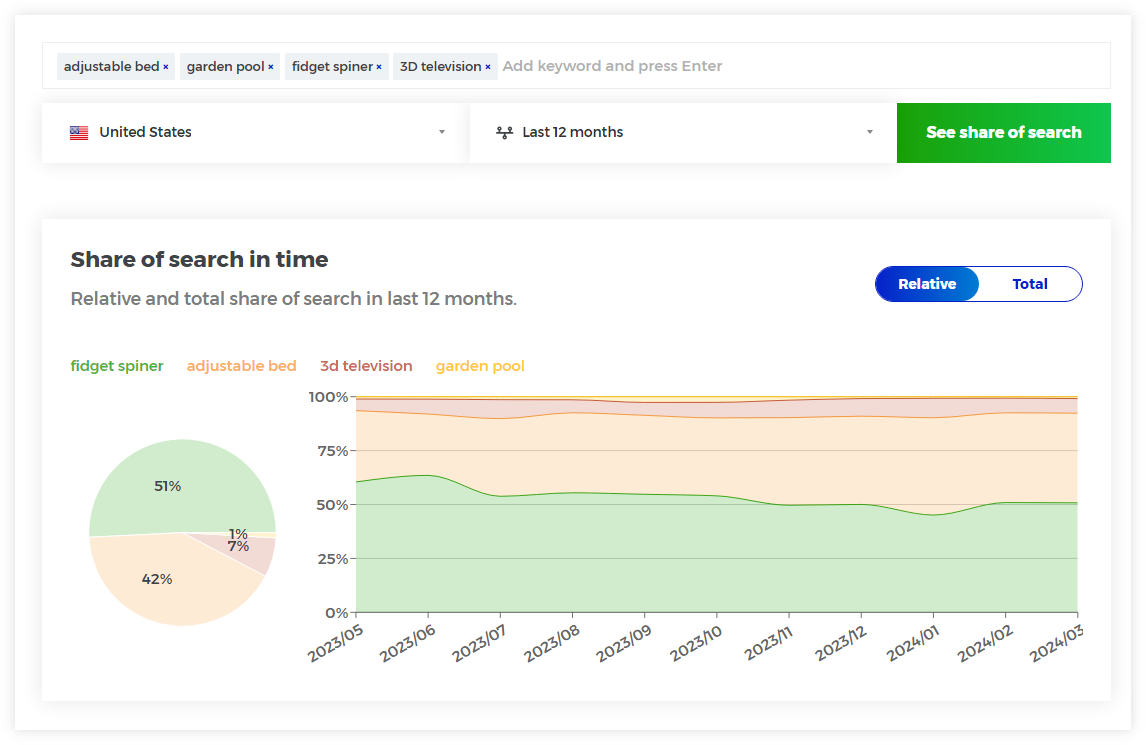Select the 3D television keyword tag text
1146x745 pixels.
click(x=441, y=67)
